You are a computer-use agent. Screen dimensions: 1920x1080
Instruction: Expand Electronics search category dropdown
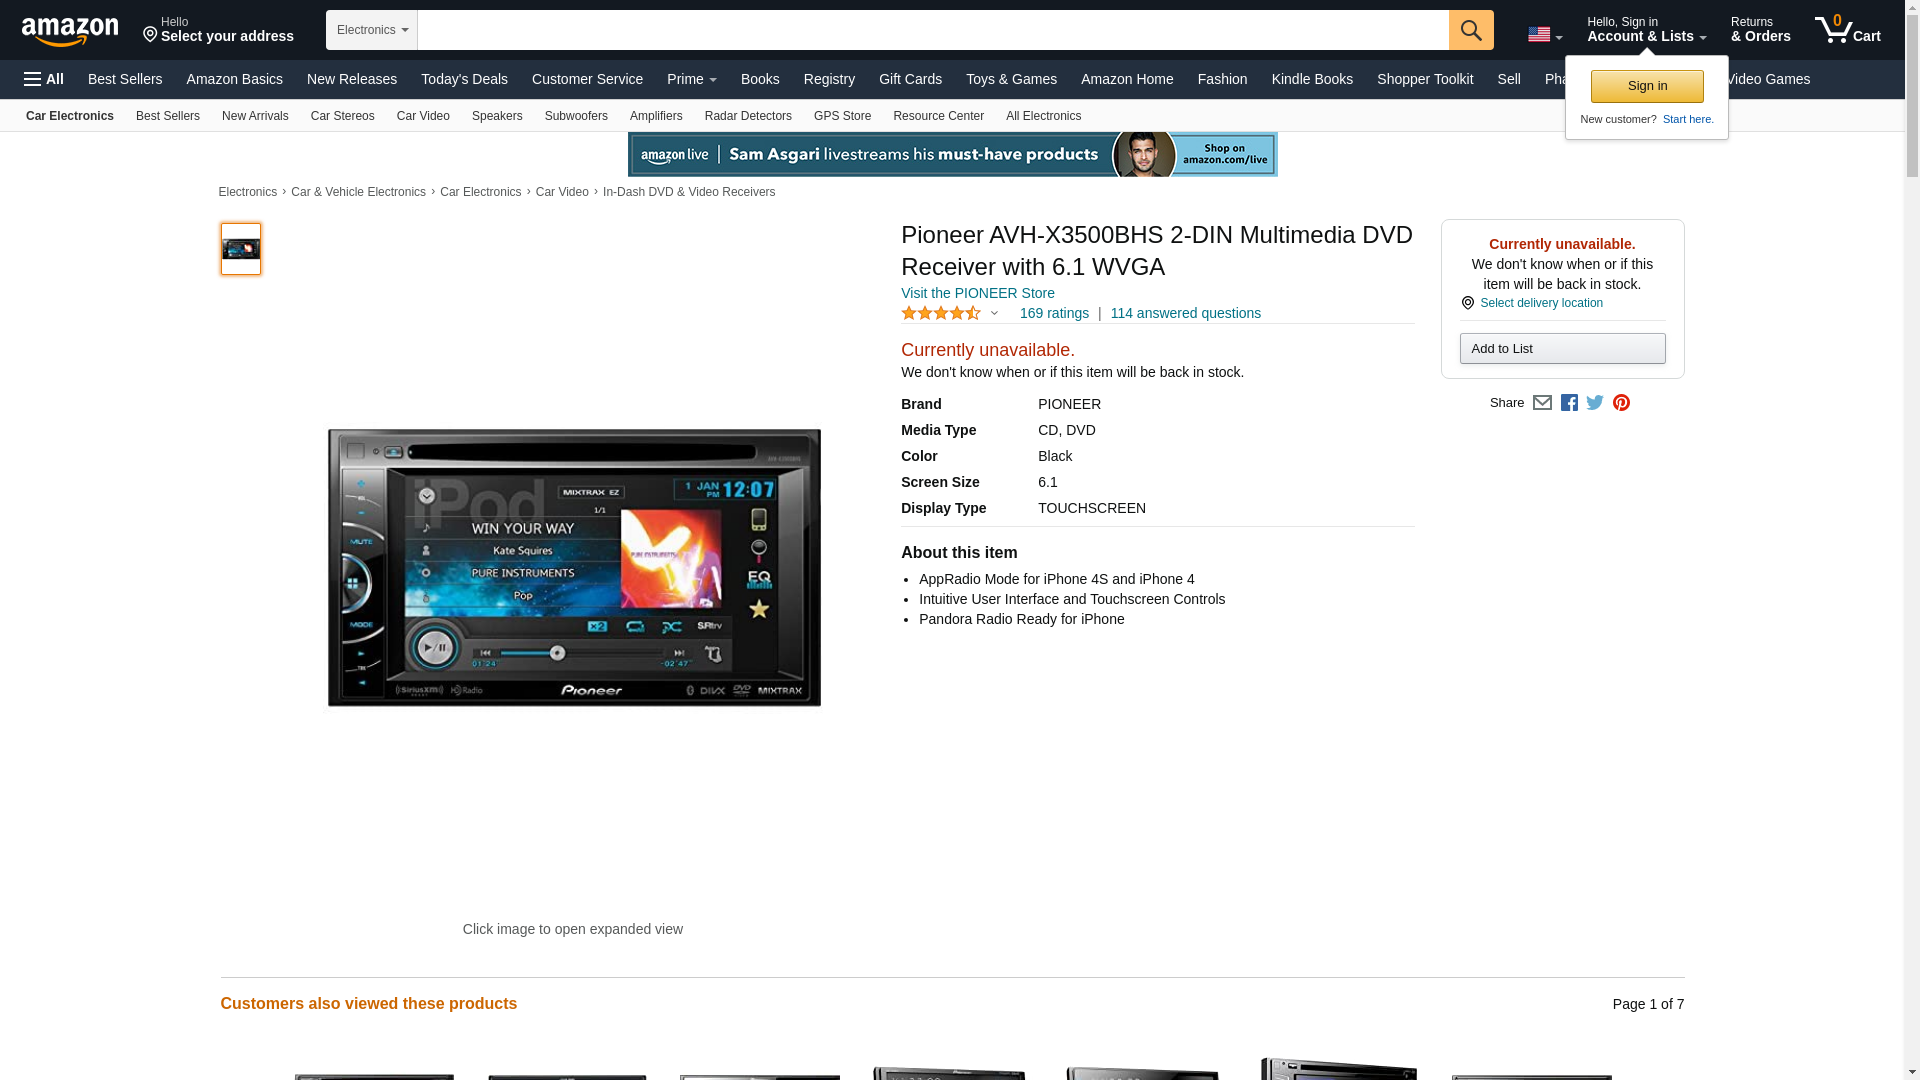tap(372, 30)
